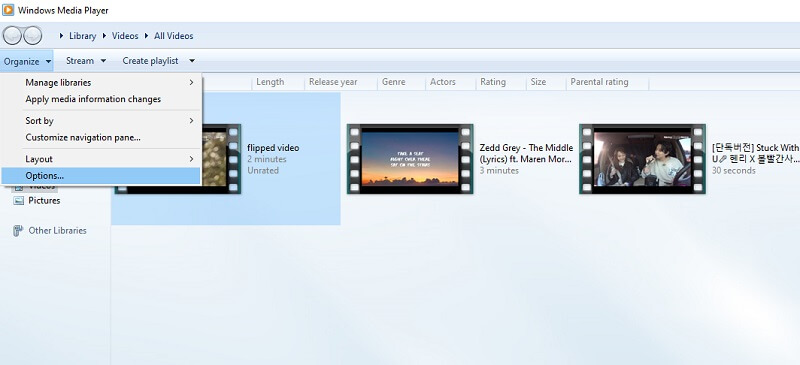The height and width of the screenshot is (365, 800).
Task: Click the 'Unrated' label under flipped video
Action: pyautogui.click(x=263, y=171)
